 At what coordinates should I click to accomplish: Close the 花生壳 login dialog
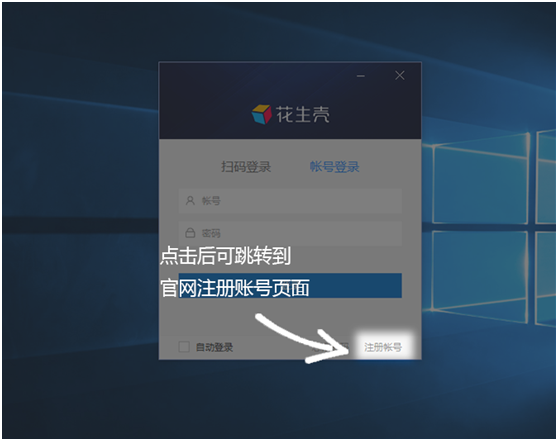[400, 75]
